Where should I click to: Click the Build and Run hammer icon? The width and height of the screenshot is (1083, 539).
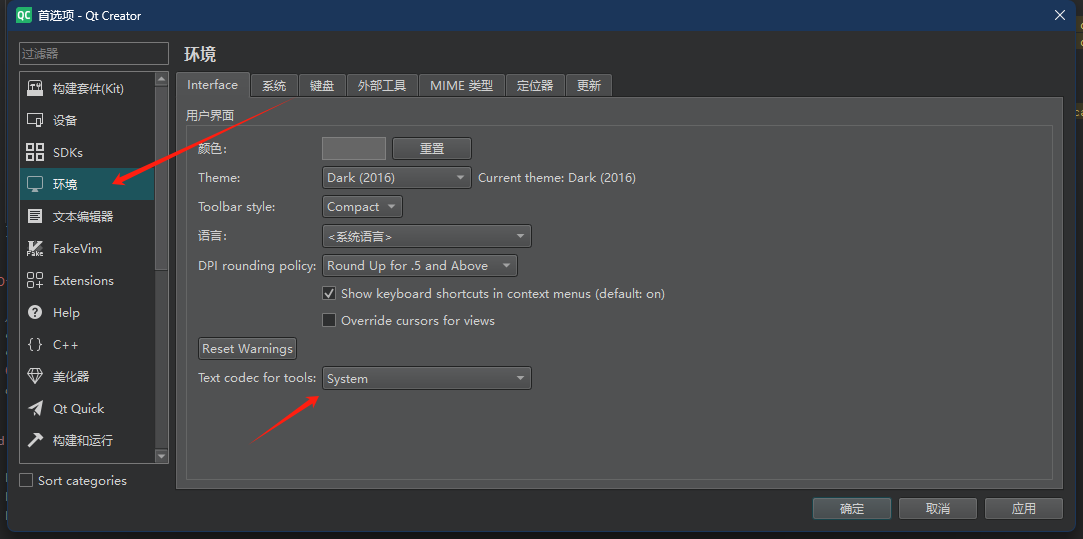pyautogui.click(x=35, y=440)
